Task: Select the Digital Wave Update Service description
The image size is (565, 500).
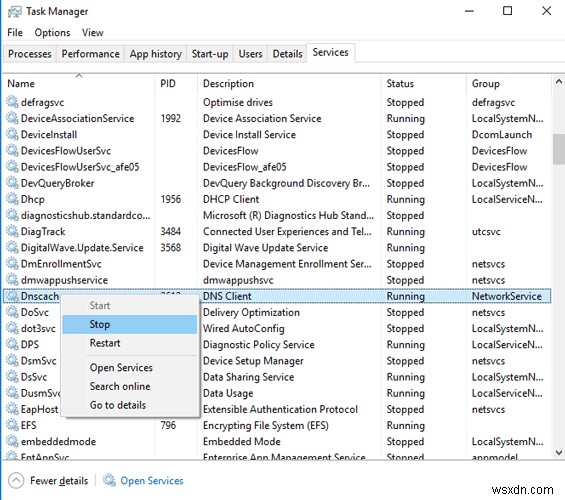Action: (x=266, y=247)
